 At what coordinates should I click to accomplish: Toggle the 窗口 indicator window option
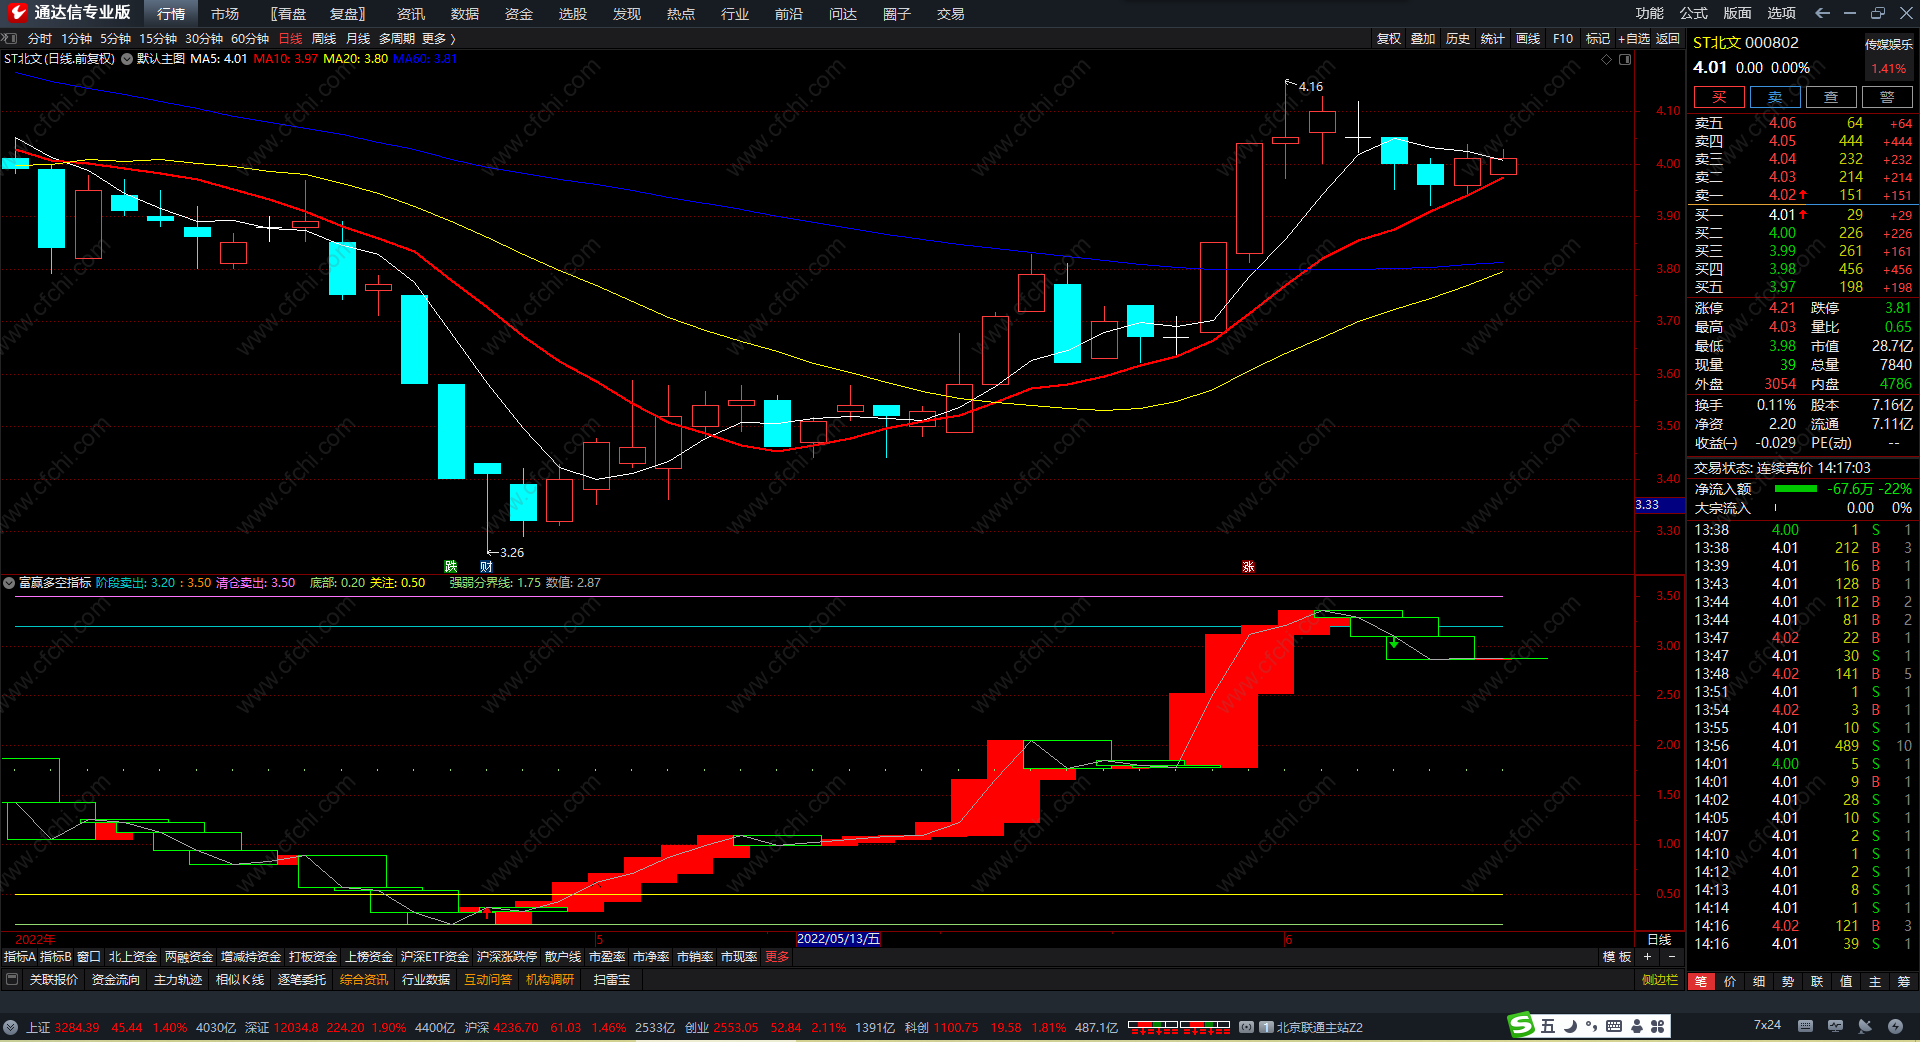(89, 957)
